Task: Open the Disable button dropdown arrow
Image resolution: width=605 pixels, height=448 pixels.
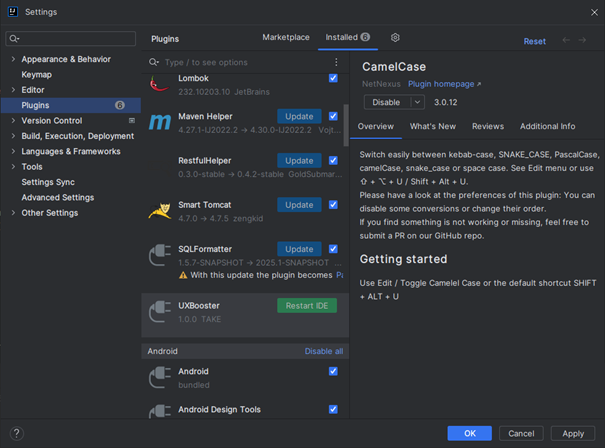Action: pyautogui.click(x=417, y=102)
